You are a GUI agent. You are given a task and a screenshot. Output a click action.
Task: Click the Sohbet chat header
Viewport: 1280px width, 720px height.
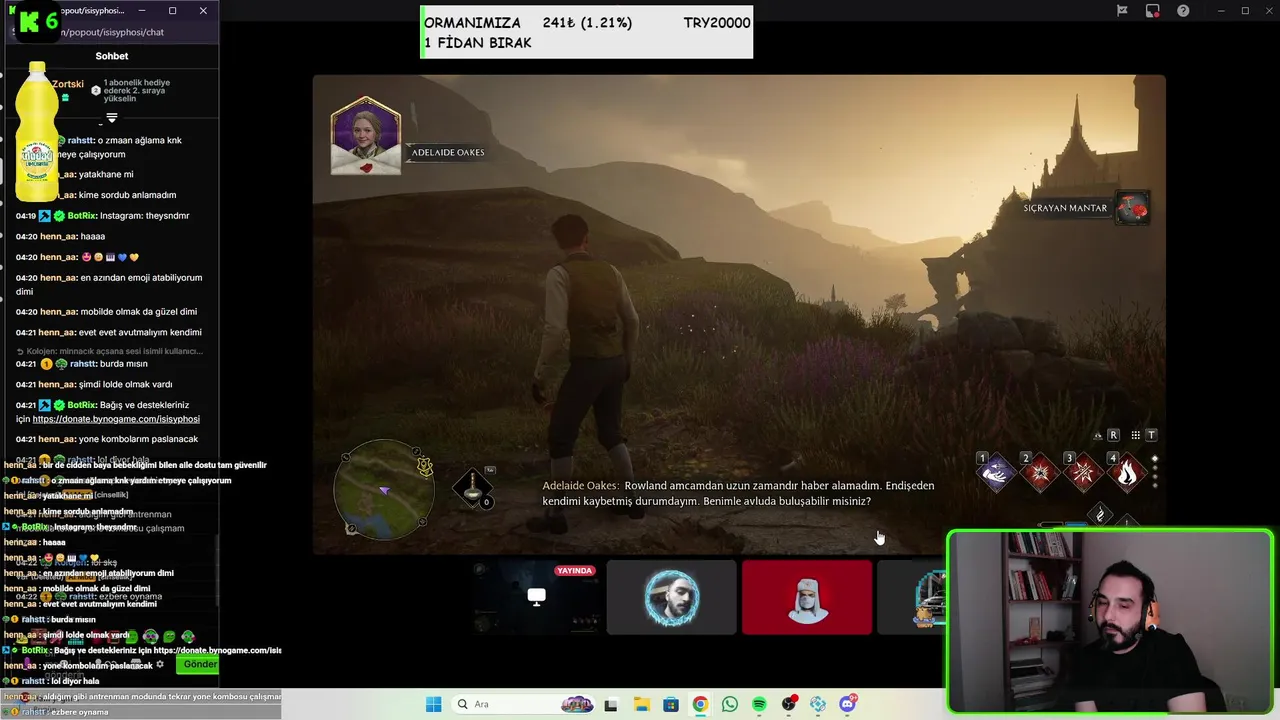111,56
